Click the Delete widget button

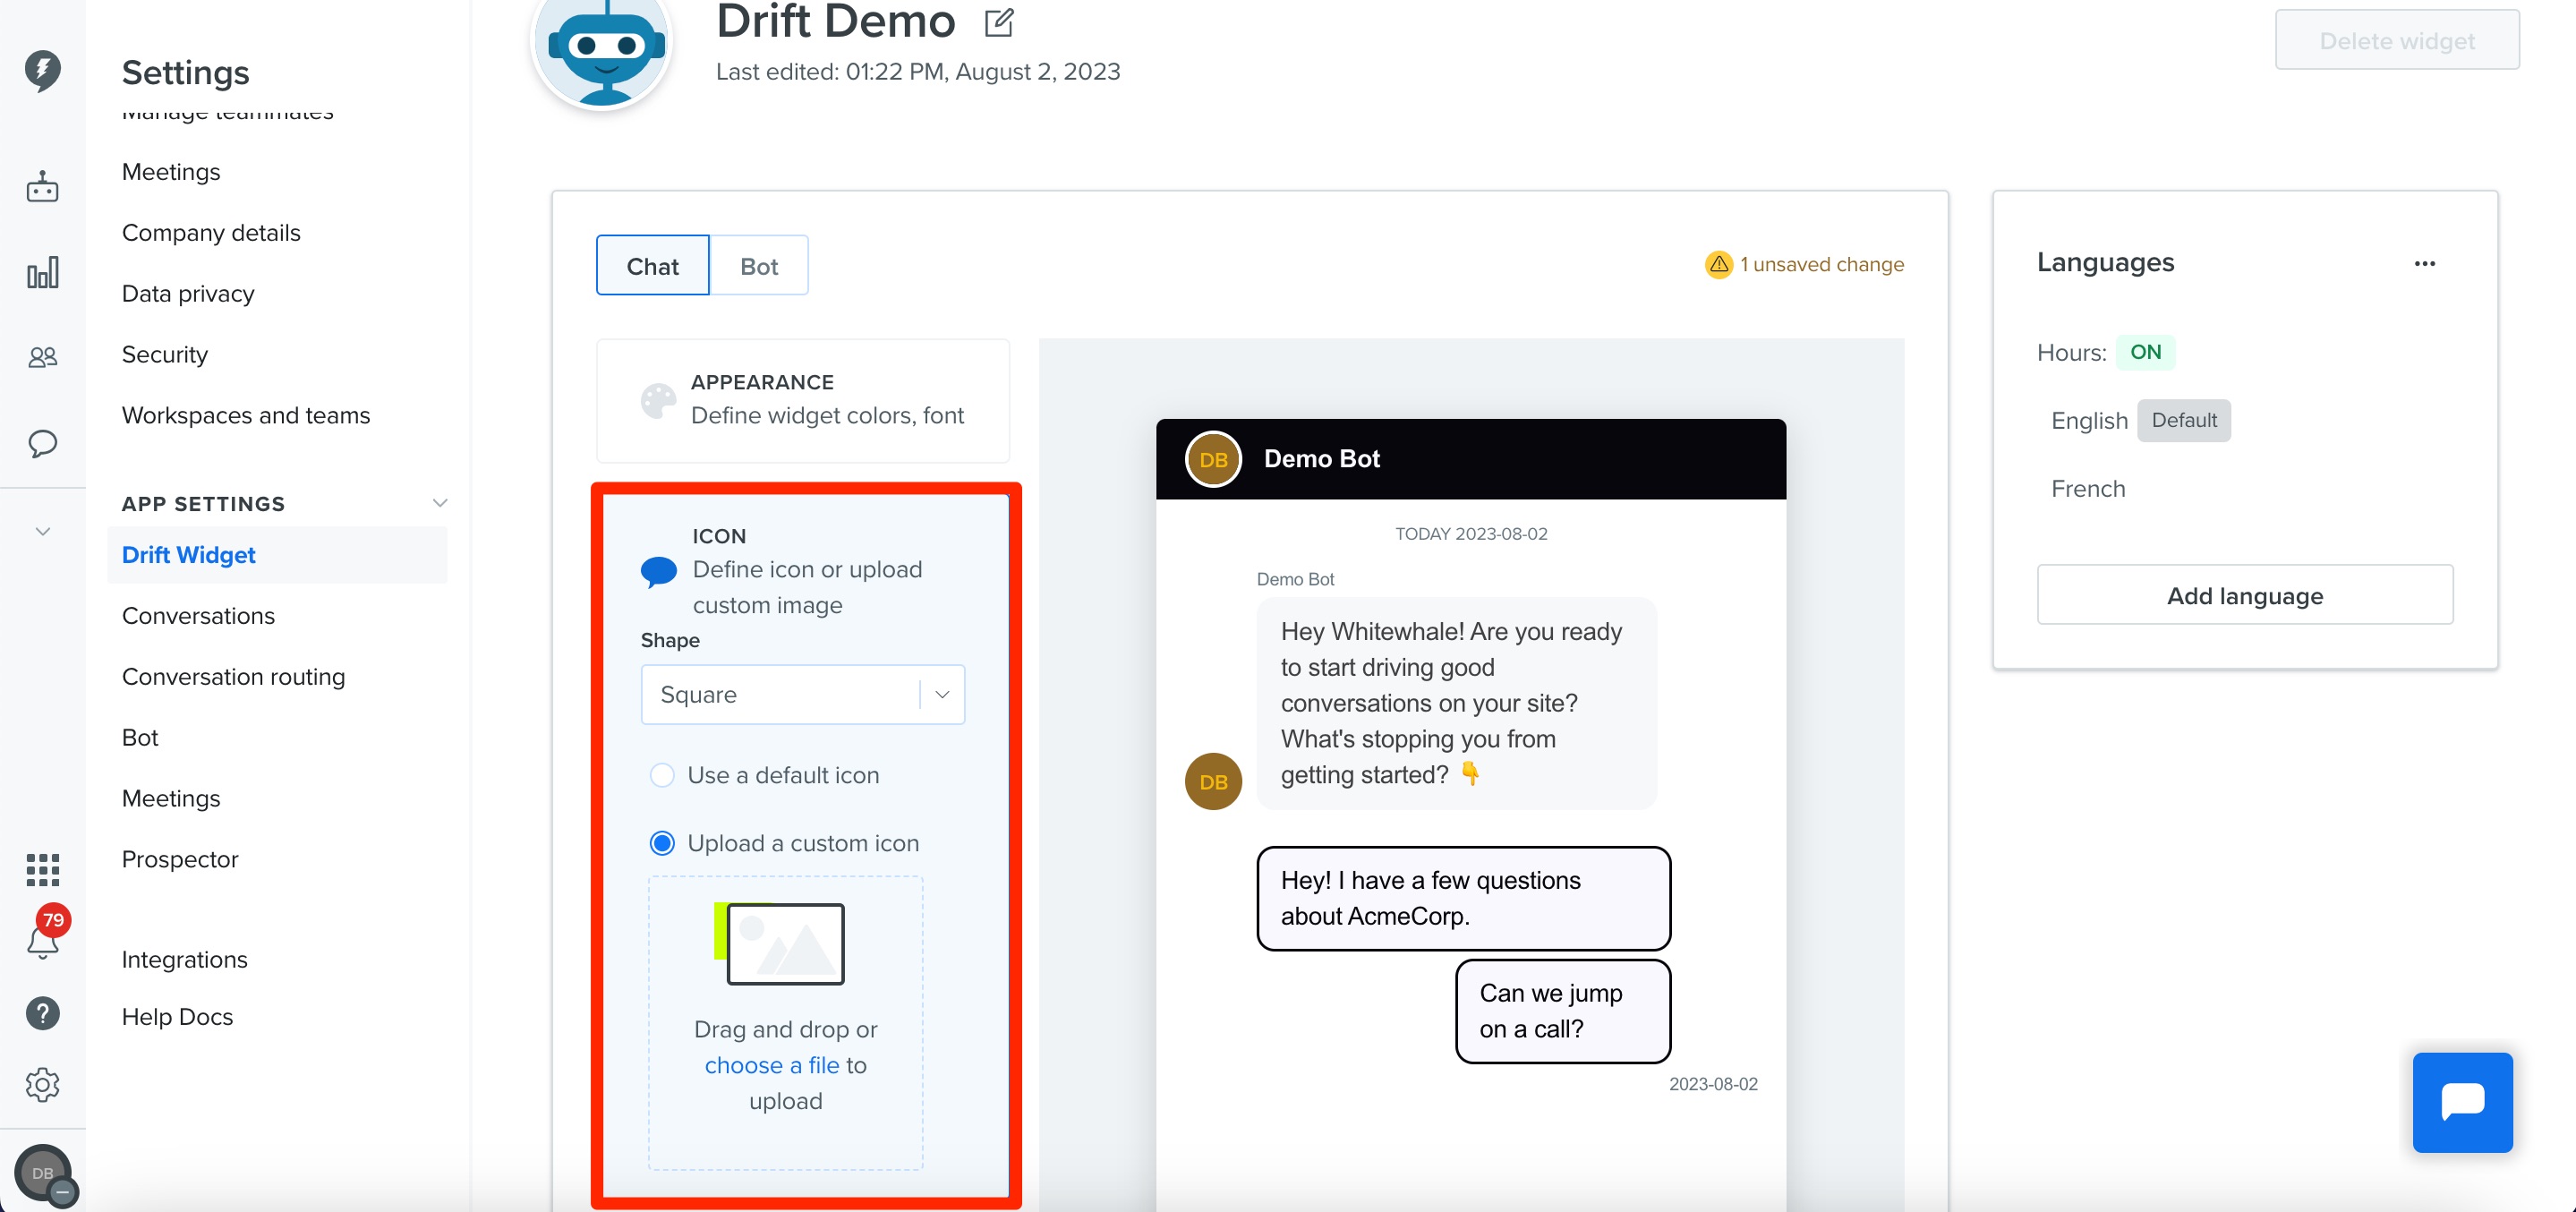point(2396,40)
